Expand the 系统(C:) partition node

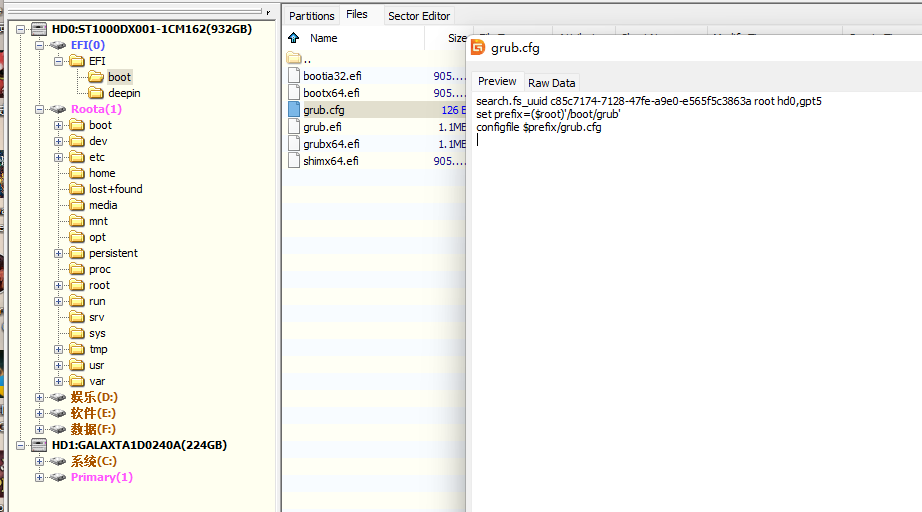40,461
